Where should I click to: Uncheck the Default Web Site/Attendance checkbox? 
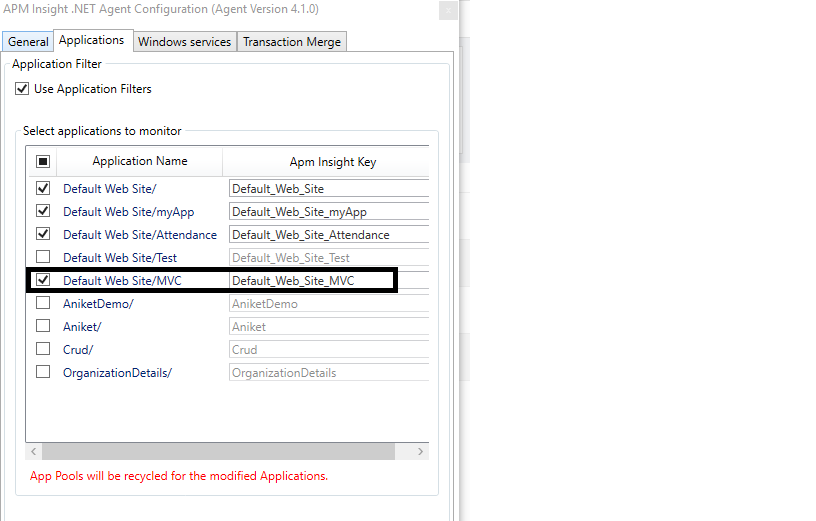click(x=43, y=234)
